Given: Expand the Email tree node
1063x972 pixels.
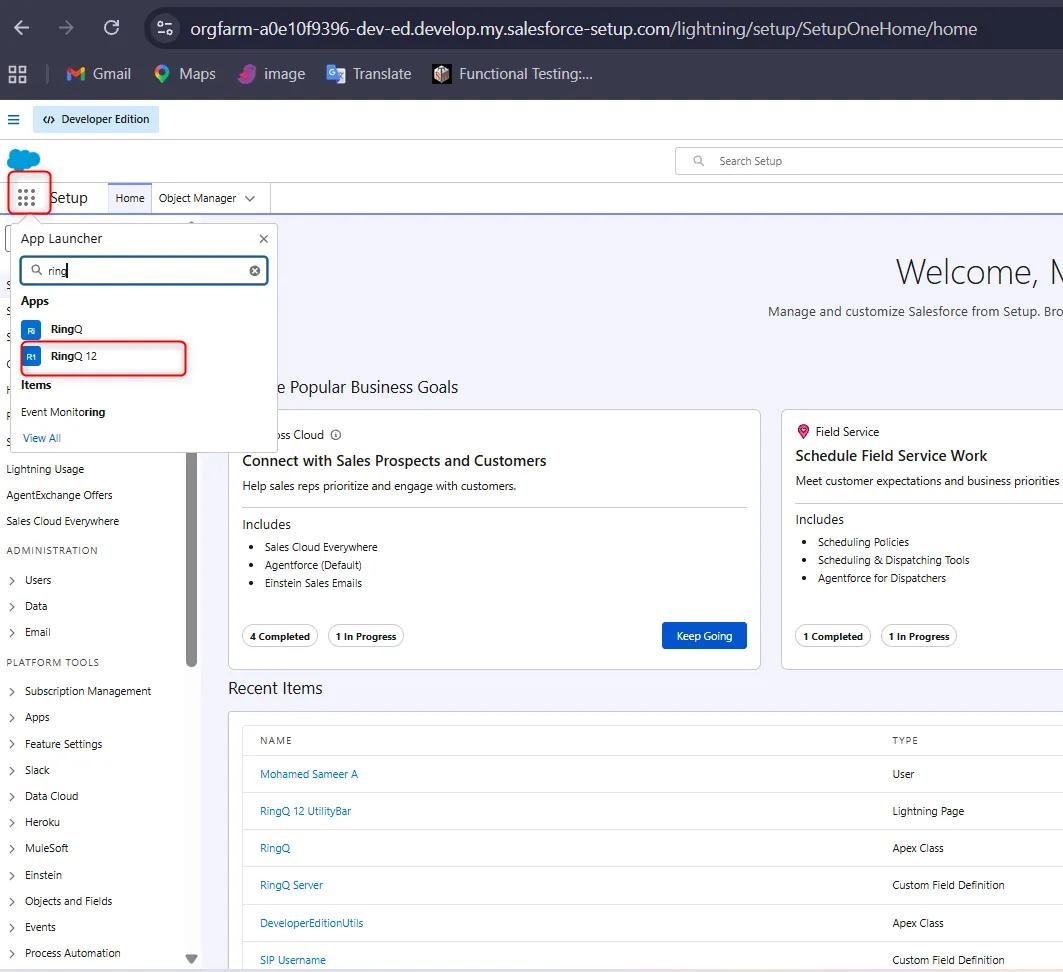Looking at the screenshot, I should pos(12,632).
